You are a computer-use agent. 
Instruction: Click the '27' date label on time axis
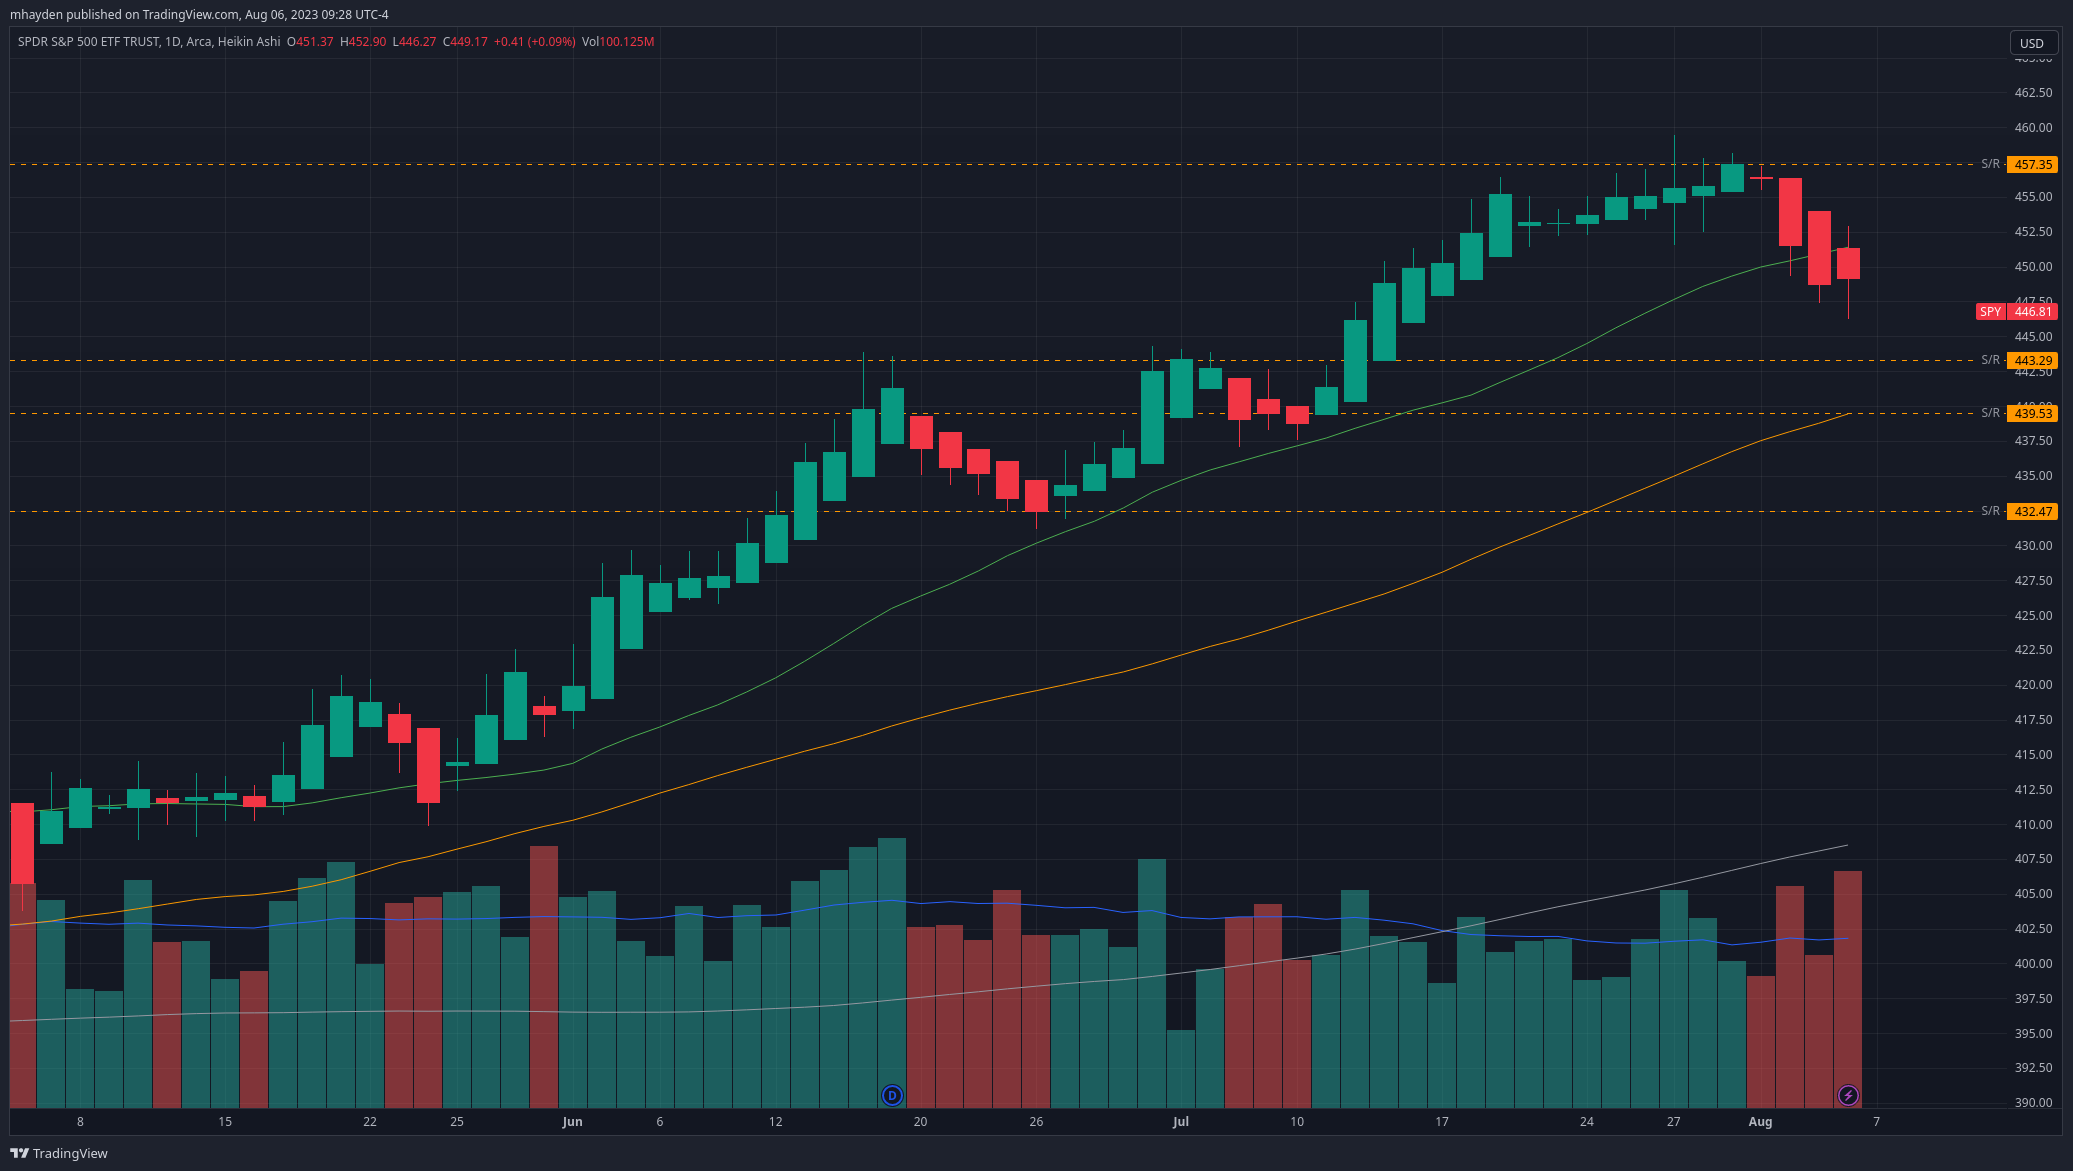click(x=1673, y=1122)
